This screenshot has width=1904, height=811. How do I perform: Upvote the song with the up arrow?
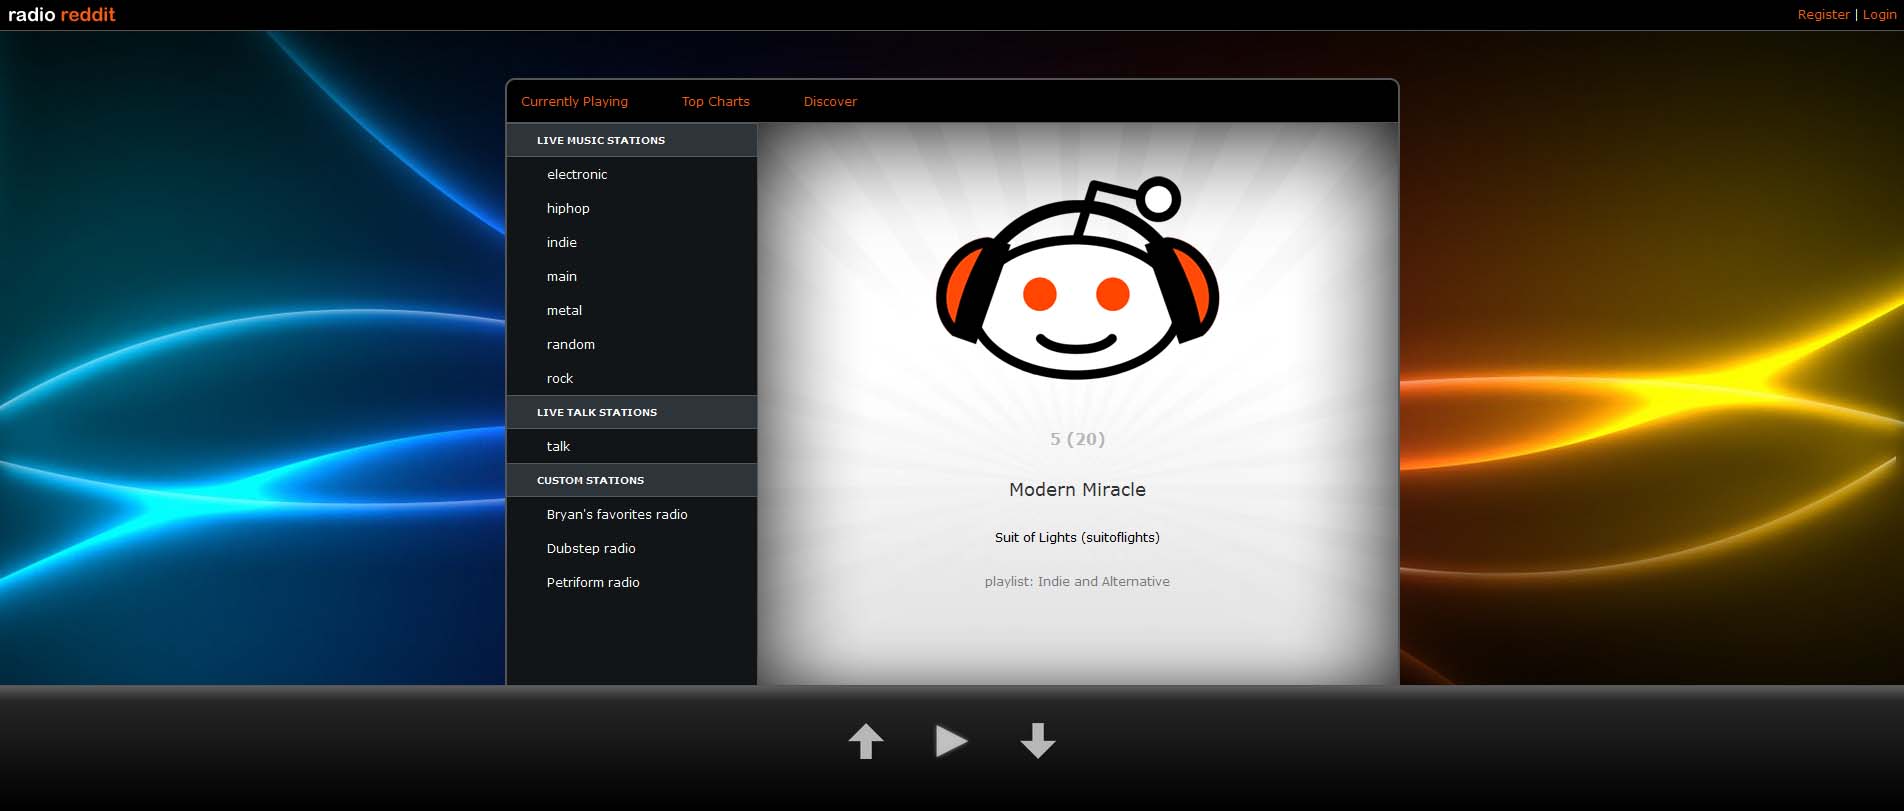[866, 741]
